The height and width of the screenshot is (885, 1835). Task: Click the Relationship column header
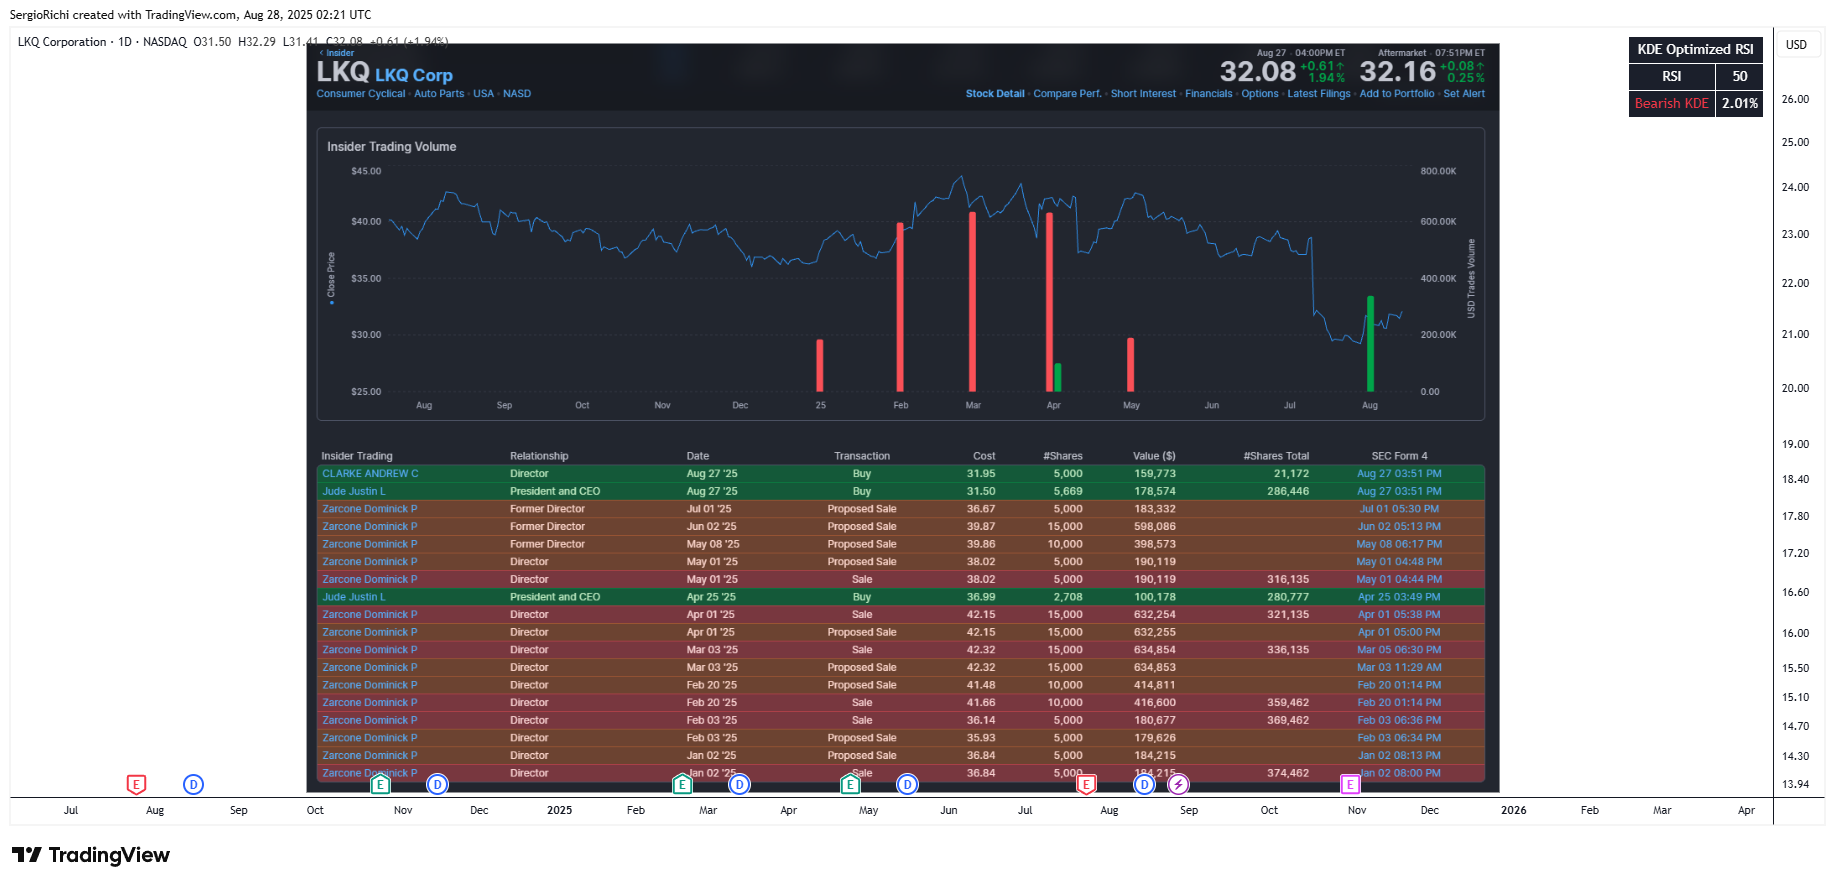[539, 456]
